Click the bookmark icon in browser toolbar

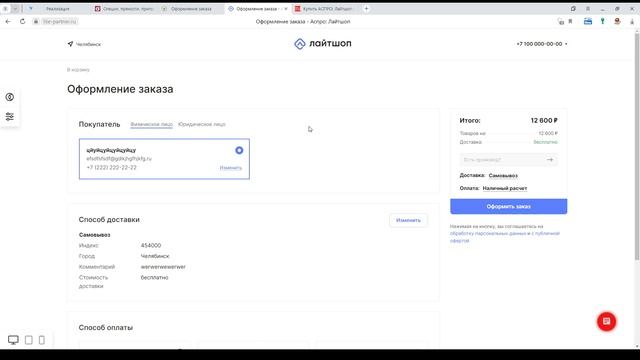[570, 22]
